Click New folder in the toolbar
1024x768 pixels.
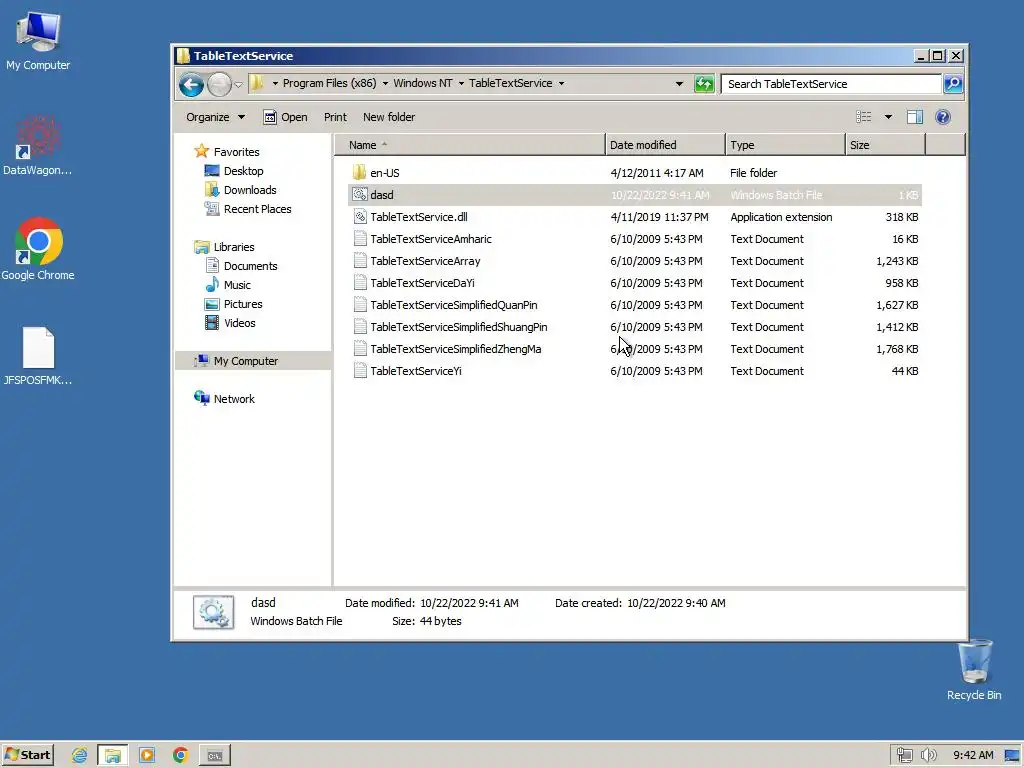coord(389,117)
